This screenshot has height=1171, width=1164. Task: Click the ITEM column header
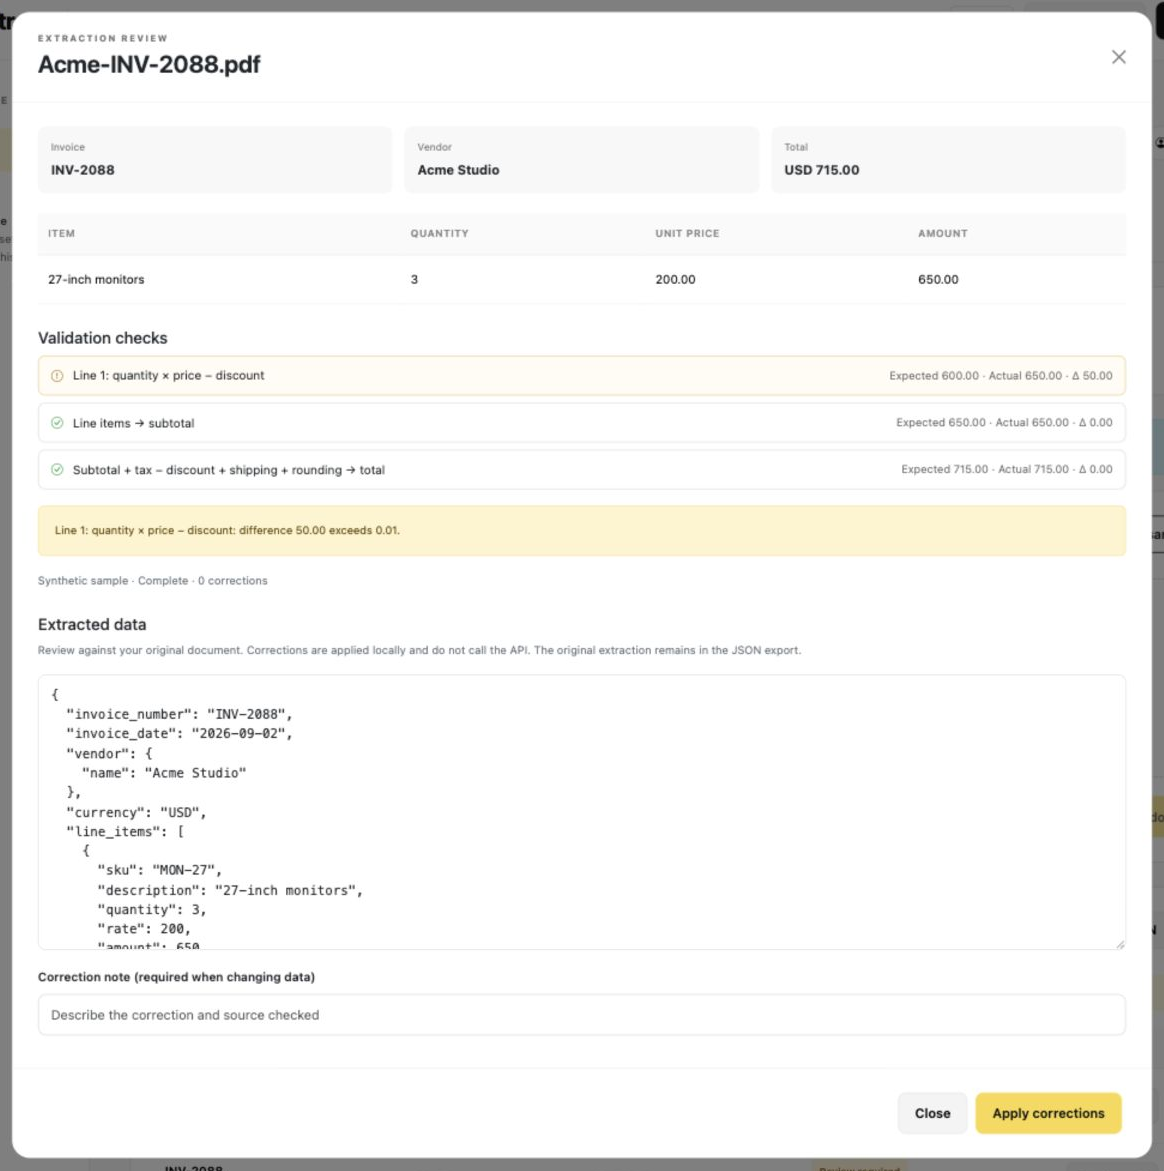pos(61,234)
